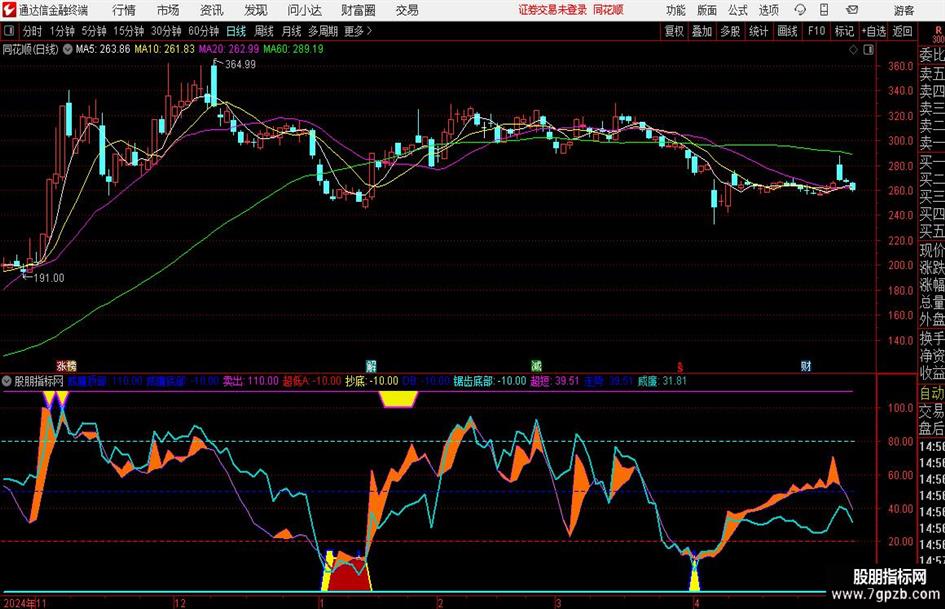Click the mobile phone icon in title bar
Viewport: 945px width, 609px height.
click(x=824, y=10)
